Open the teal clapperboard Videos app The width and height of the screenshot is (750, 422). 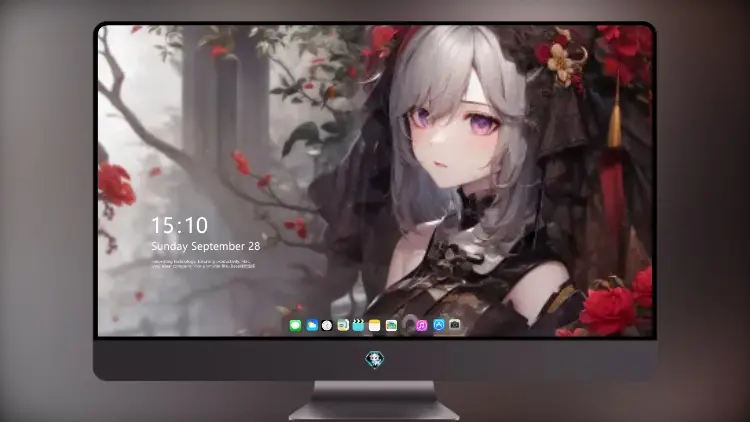coord(358,325)
